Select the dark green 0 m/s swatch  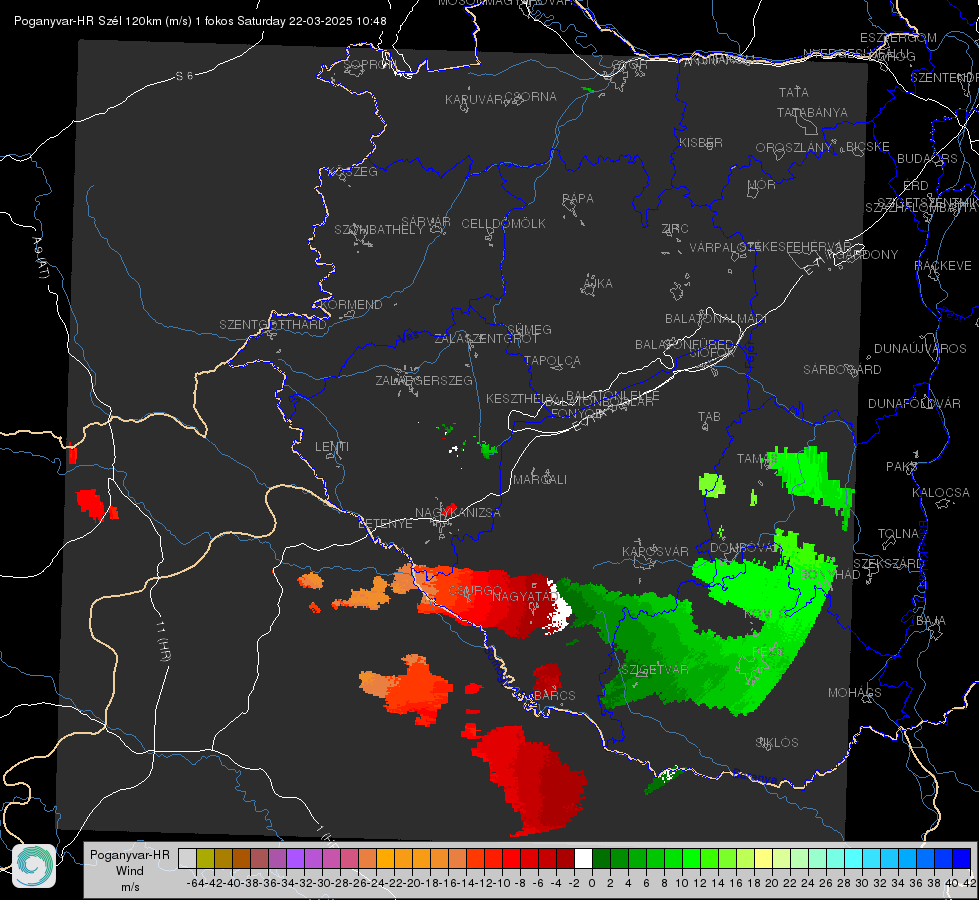click(601, 858)
